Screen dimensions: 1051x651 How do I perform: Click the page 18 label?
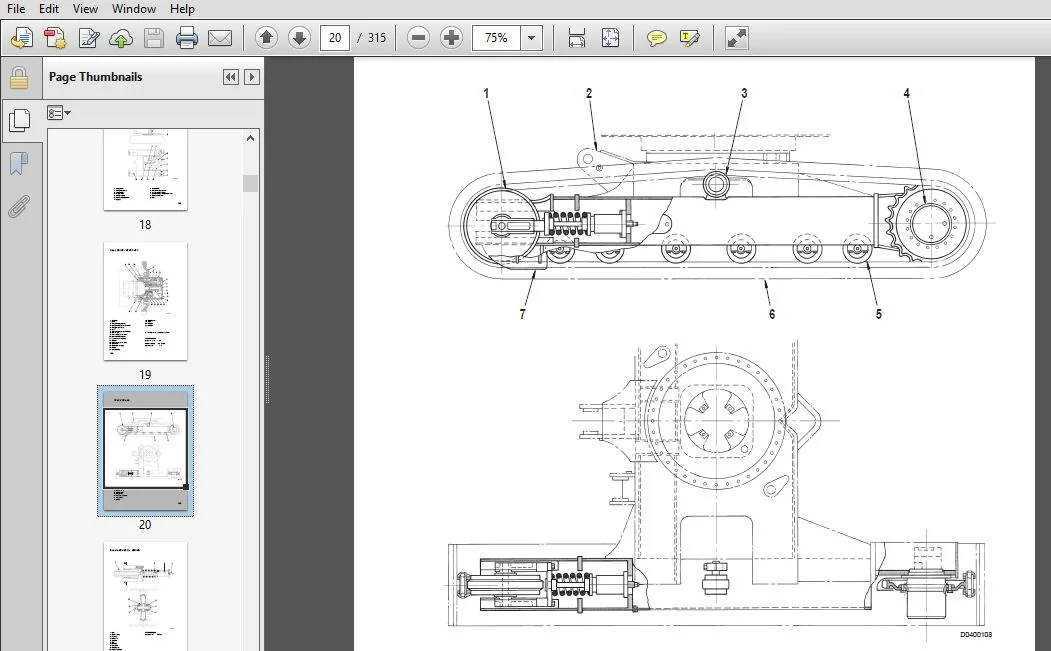(x=145, y=225)
